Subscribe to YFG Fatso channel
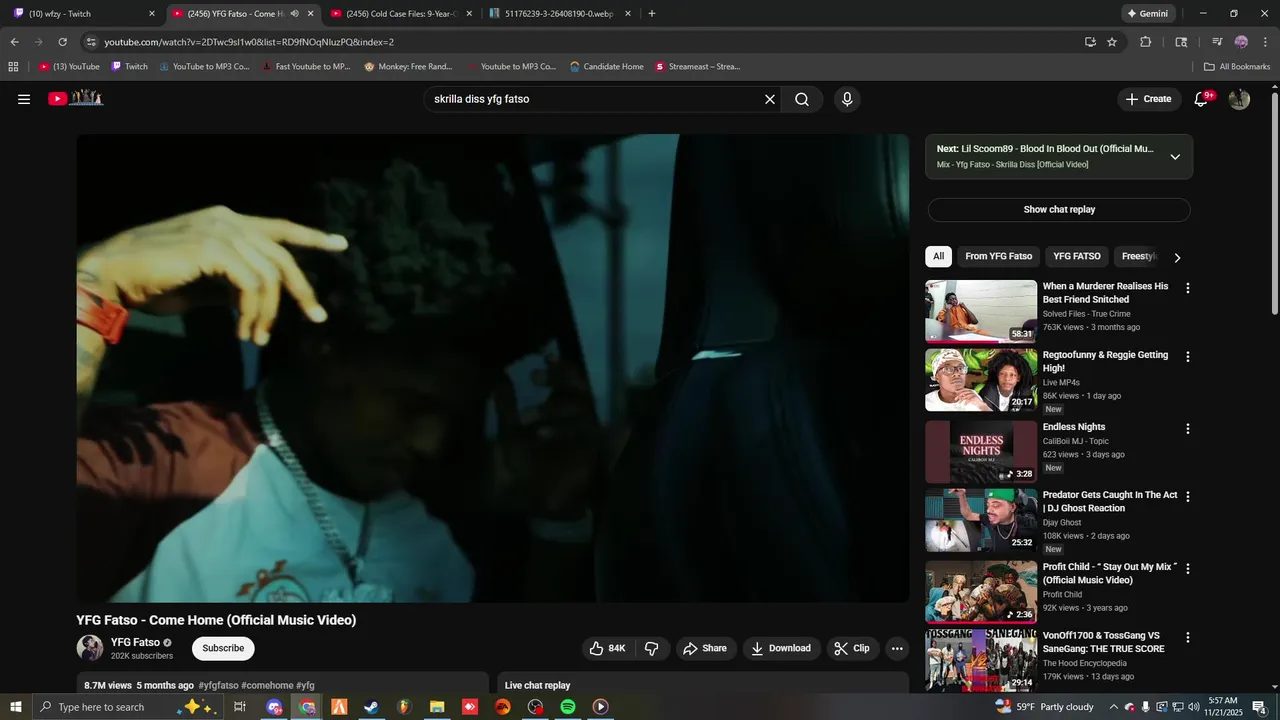Viewport: 1280px width, 720px height. coord(223,648)
